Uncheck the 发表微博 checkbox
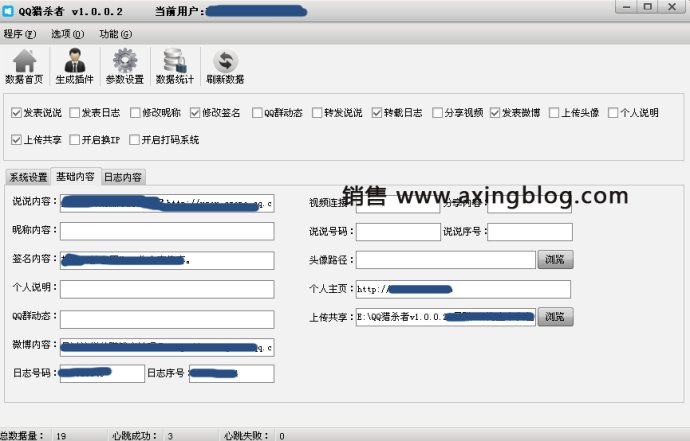The width and height of the screenshot is (690, 441). pyautogui.click(x=495, y=113)
